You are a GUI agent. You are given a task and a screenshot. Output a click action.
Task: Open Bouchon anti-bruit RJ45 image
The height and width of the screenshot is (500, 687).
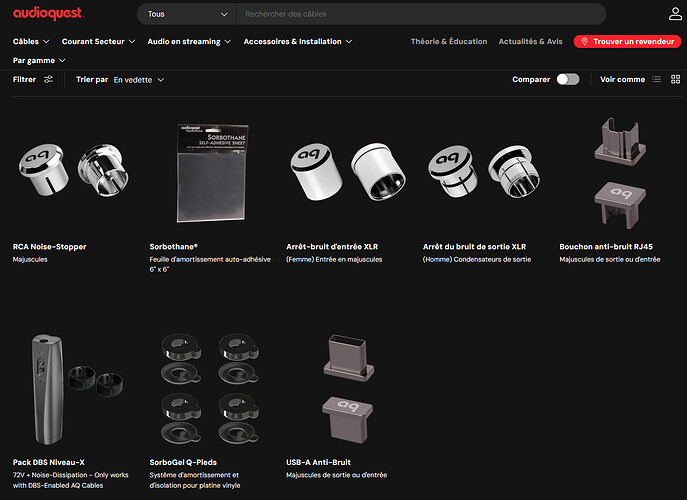(x=620, y=173)
